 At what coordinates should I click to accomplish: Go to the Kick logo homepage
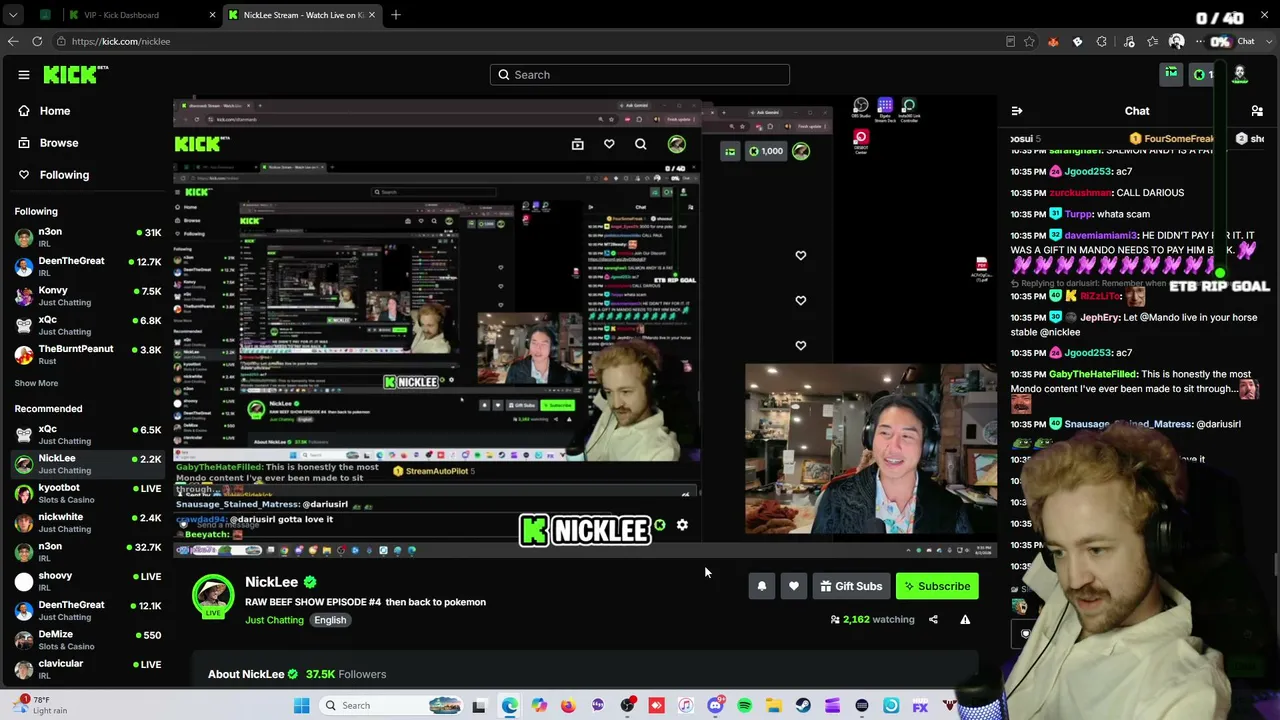coord(75,75)
